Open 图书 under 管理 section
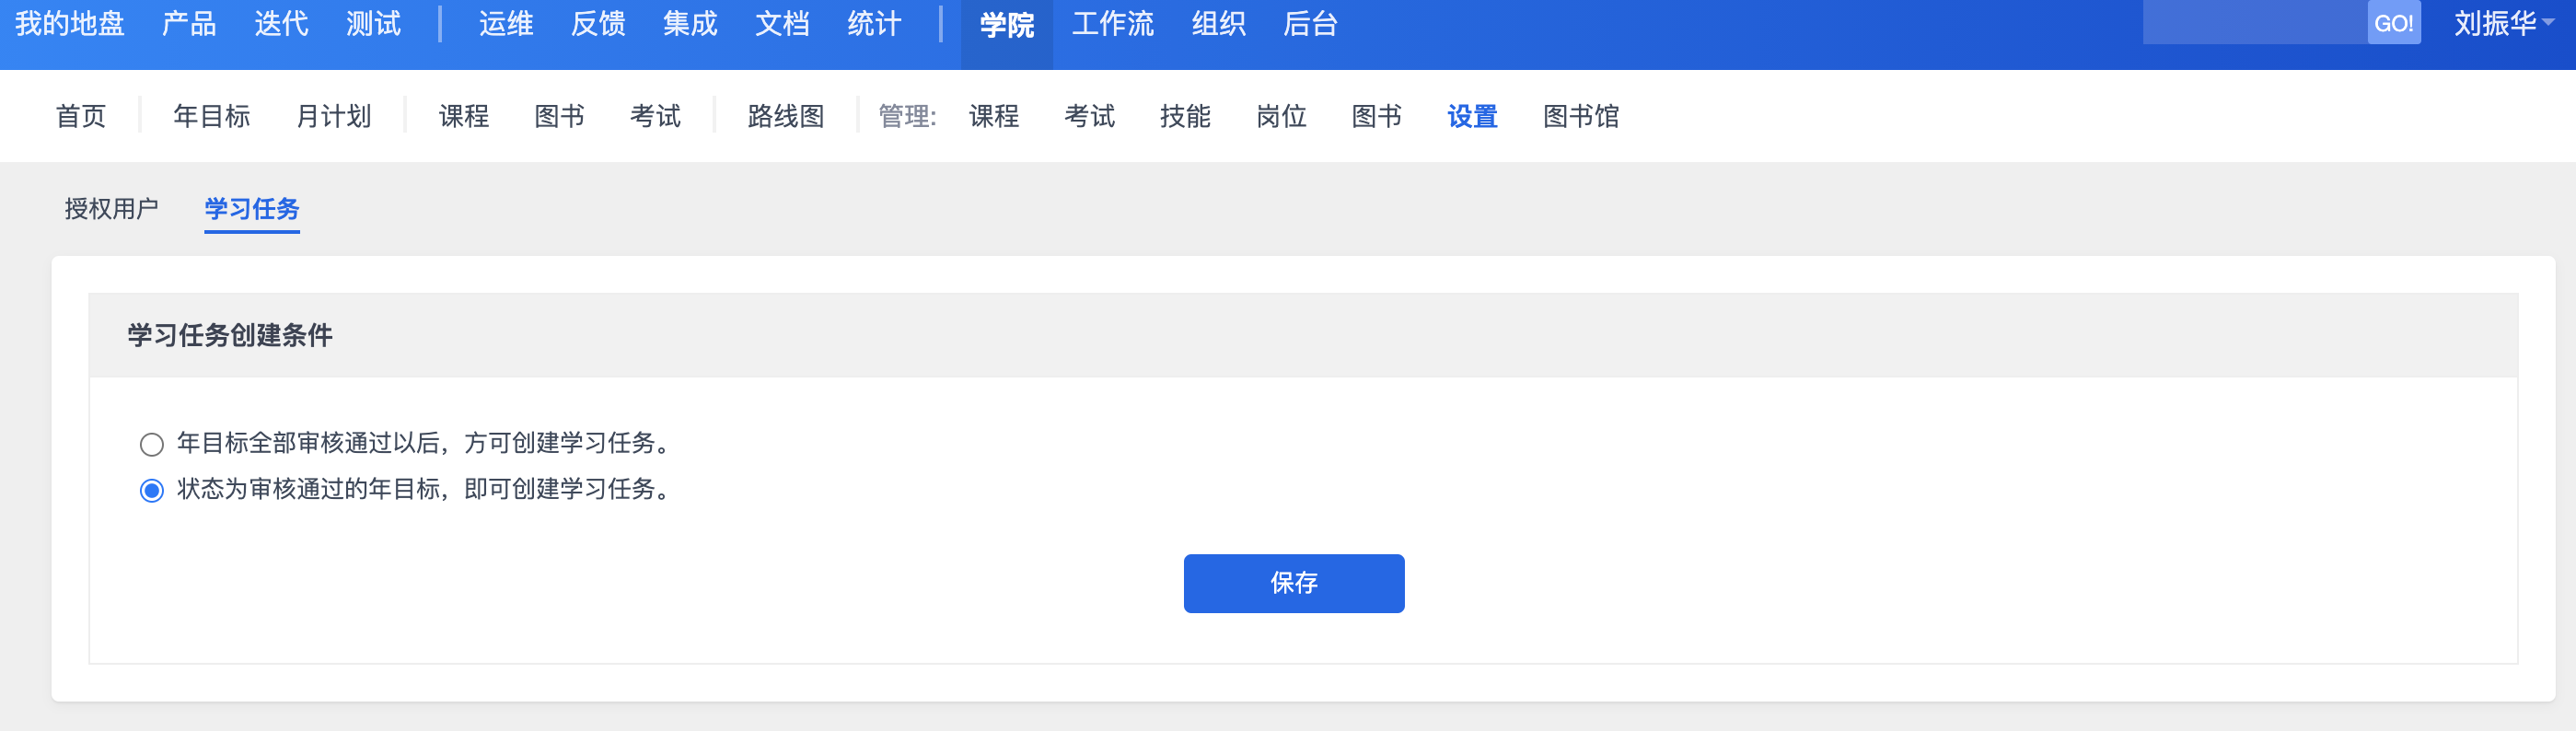The width and height of the screenshot is (2576, 731). pos(1376,116)
